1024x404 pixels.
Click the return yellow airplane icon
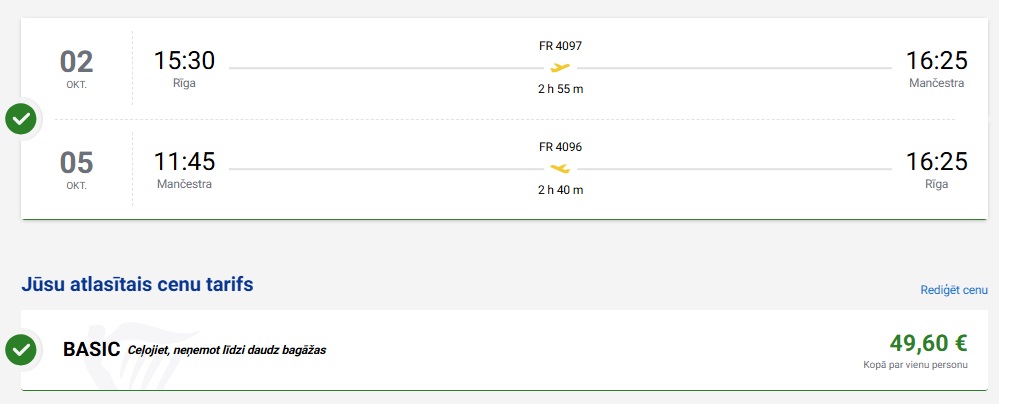coord(560,168)
